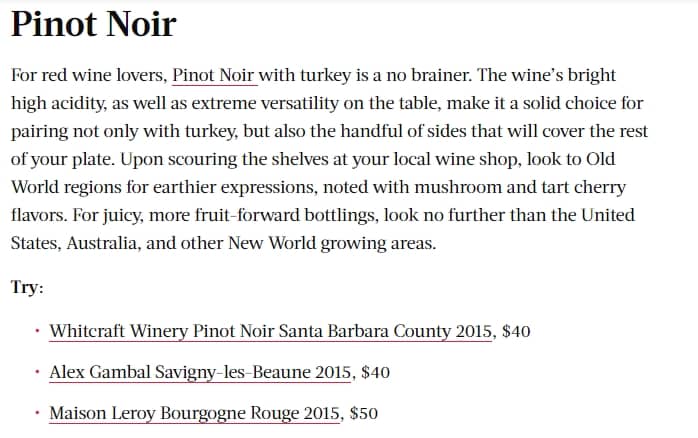Click the bullet before Alex Gambal
698x438 pixels.
[x=37, y=372]
